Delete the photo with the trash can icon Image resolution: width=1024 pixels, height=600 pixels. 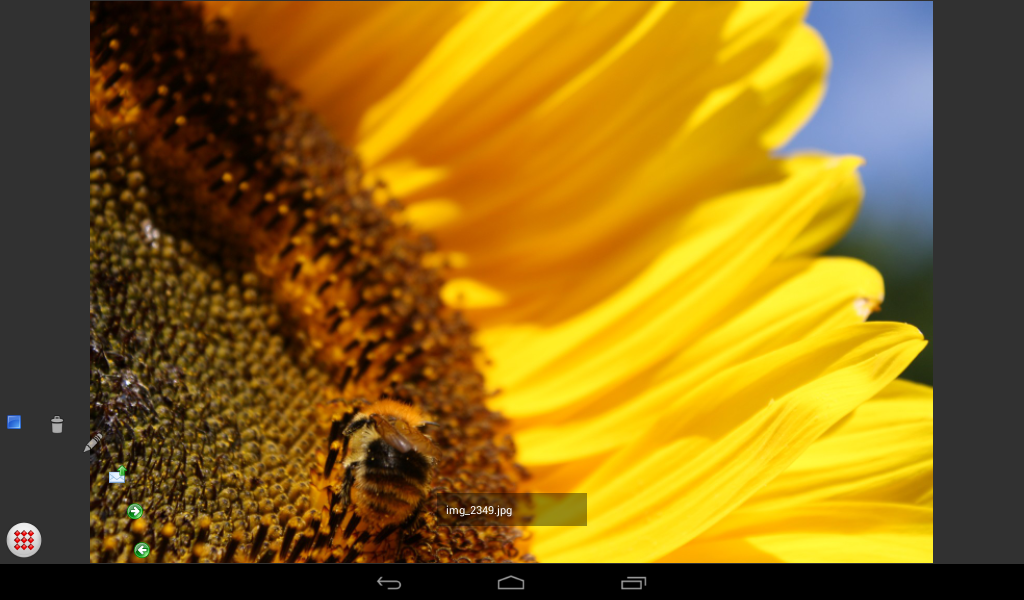click(57, 424)
